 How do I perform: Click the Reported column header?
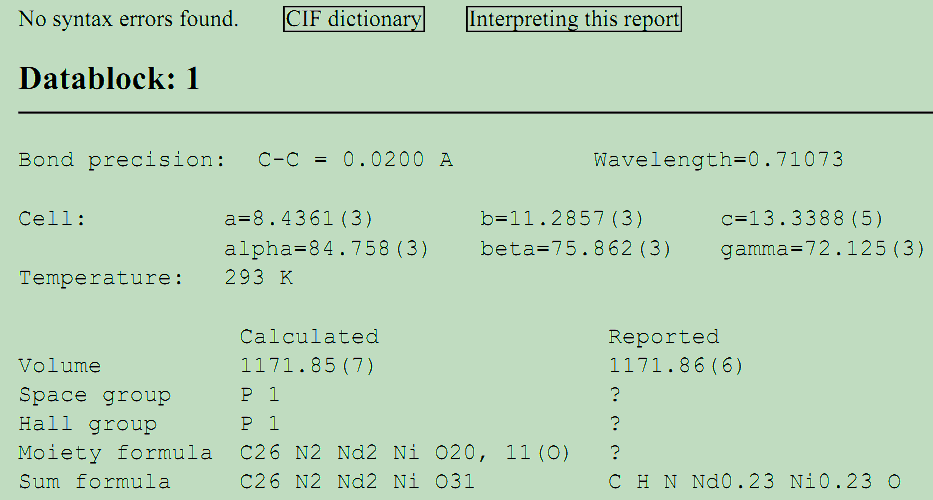pos(664,337)
